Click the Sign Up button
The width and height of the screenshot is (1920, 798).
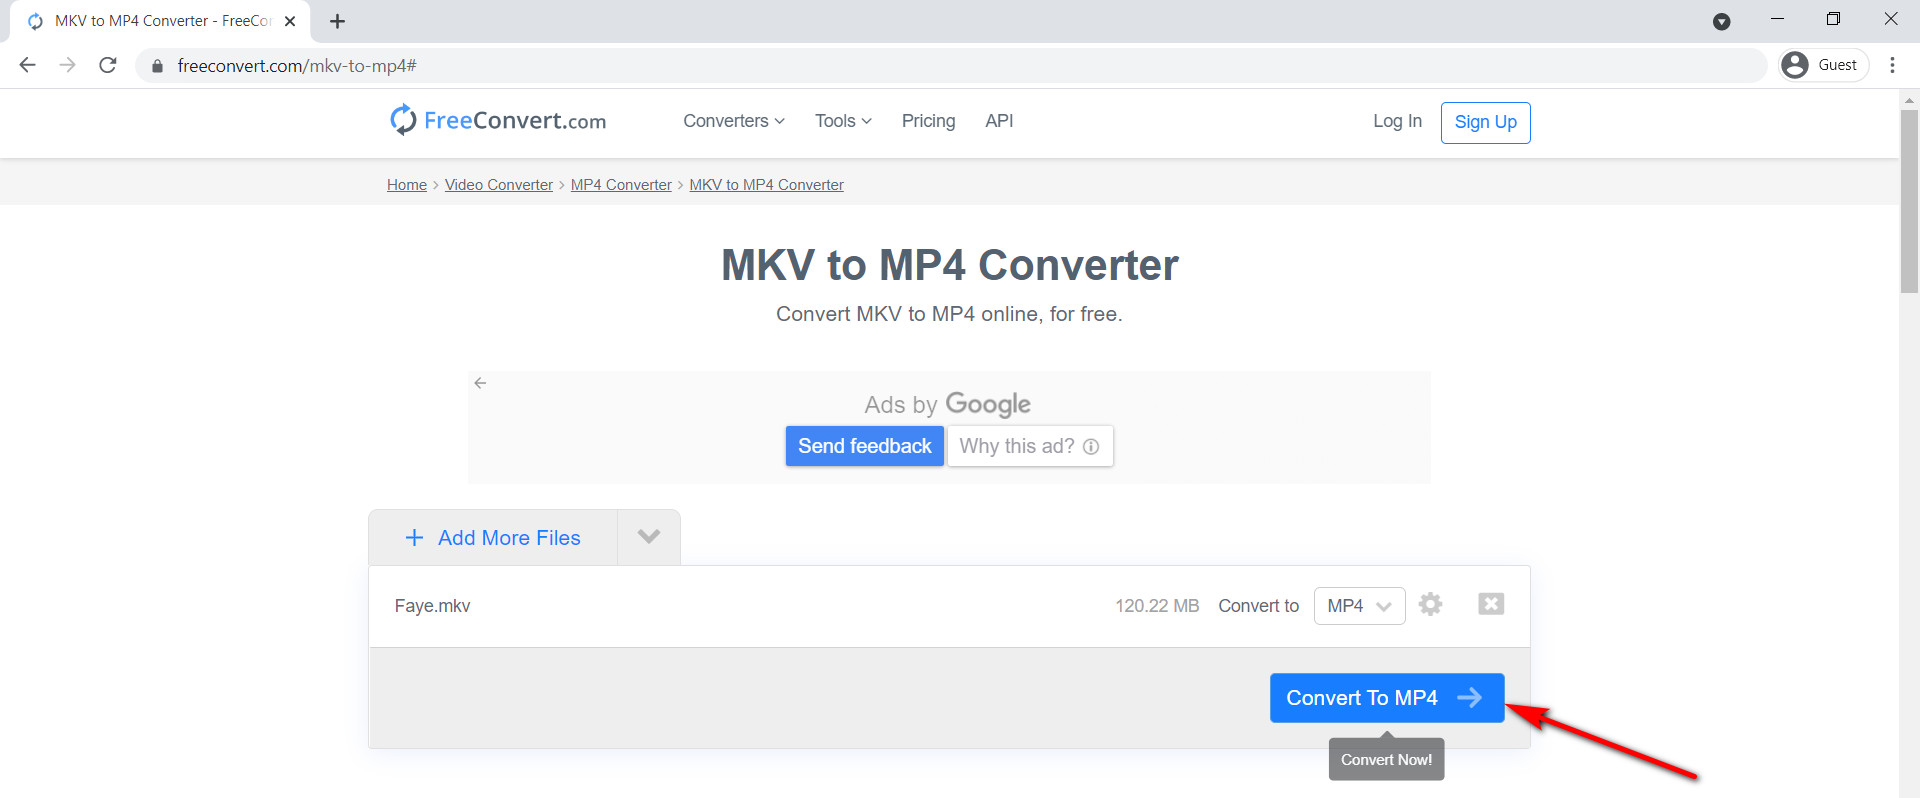click(1485, 122)
